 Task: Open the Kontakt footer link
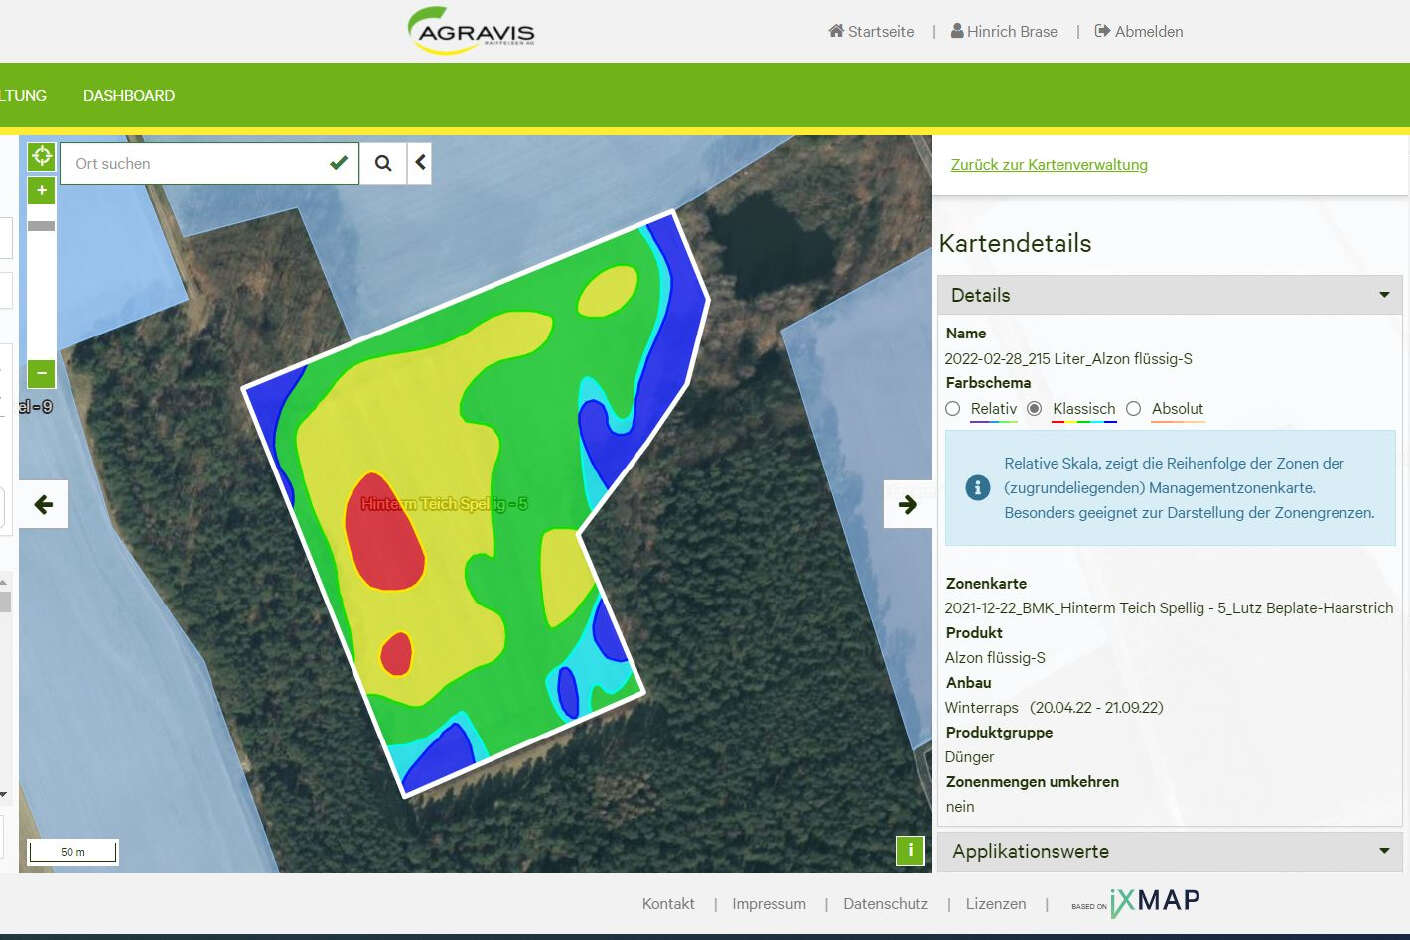tap(668, 904)
